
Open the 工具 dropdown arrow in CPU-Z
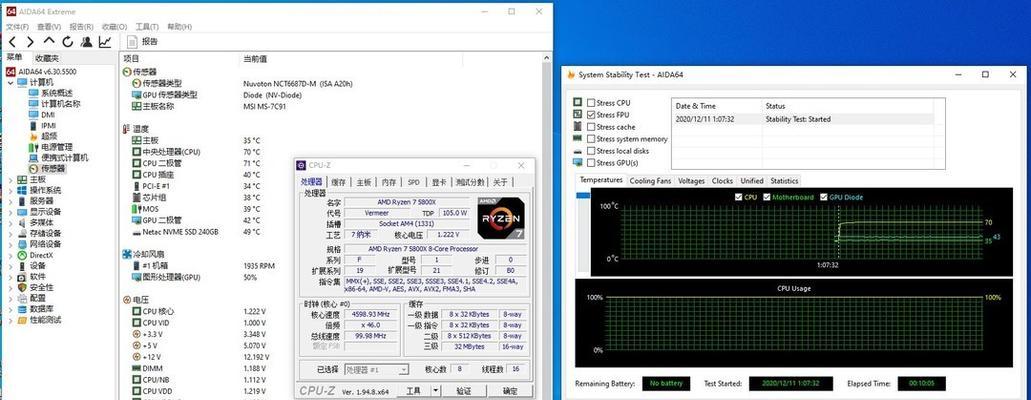(435, 391)
